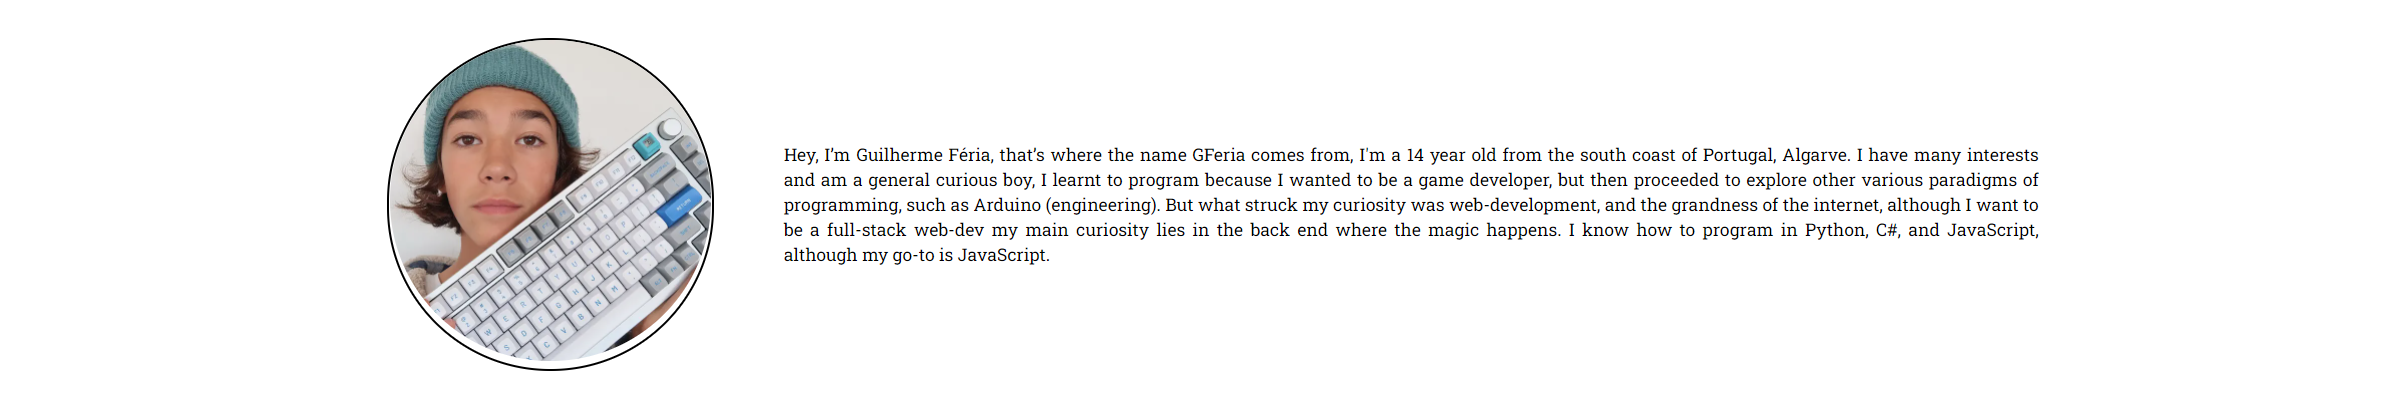Click the word "(engineering)" in the bio
Viewport: 2394px width, 418px height.
pos(1102,205)
